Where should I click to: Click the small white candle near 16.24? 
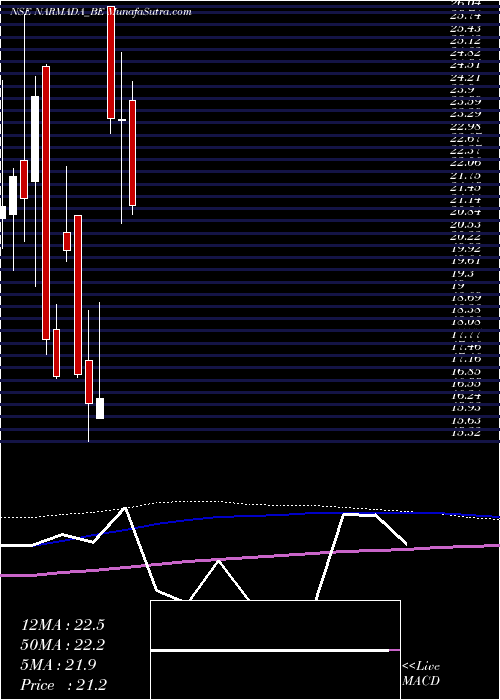(100, 408)
